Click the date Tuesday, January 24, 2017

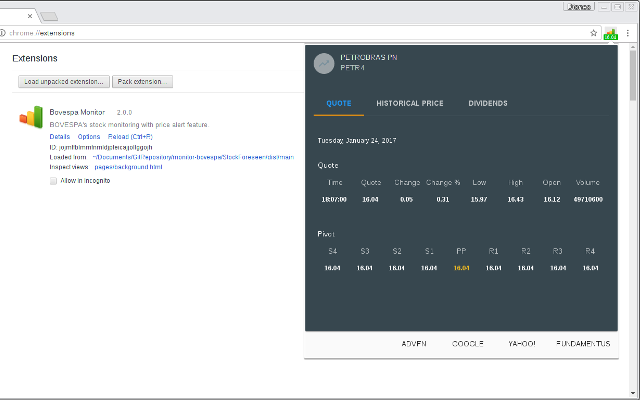pyautogui.click(x=357, y=140)
